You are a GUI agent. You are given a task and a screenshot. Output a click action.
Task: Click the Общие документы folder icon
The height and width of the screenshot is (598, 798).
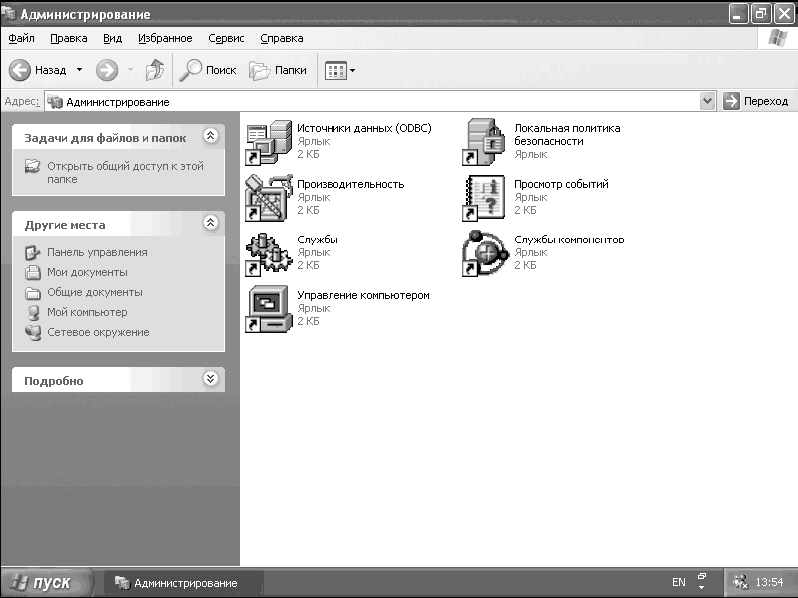click(x=33, y=293)
